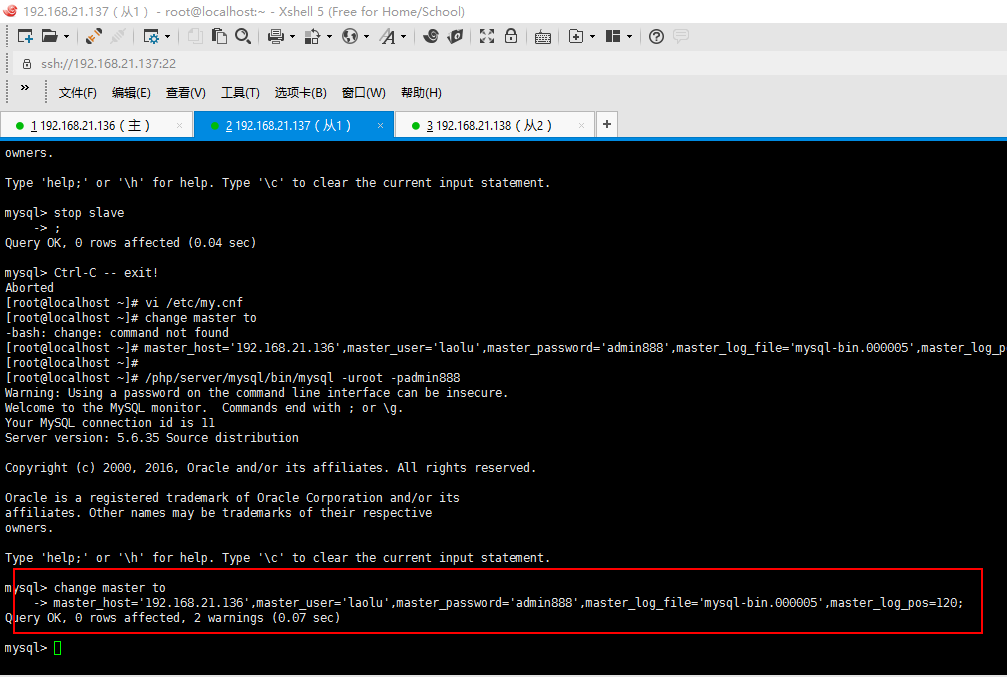Image resolution: width=1007 pixels, height=677 pixels.
Task: Open the virtual keyboard icon
Action: pos(542,37)
